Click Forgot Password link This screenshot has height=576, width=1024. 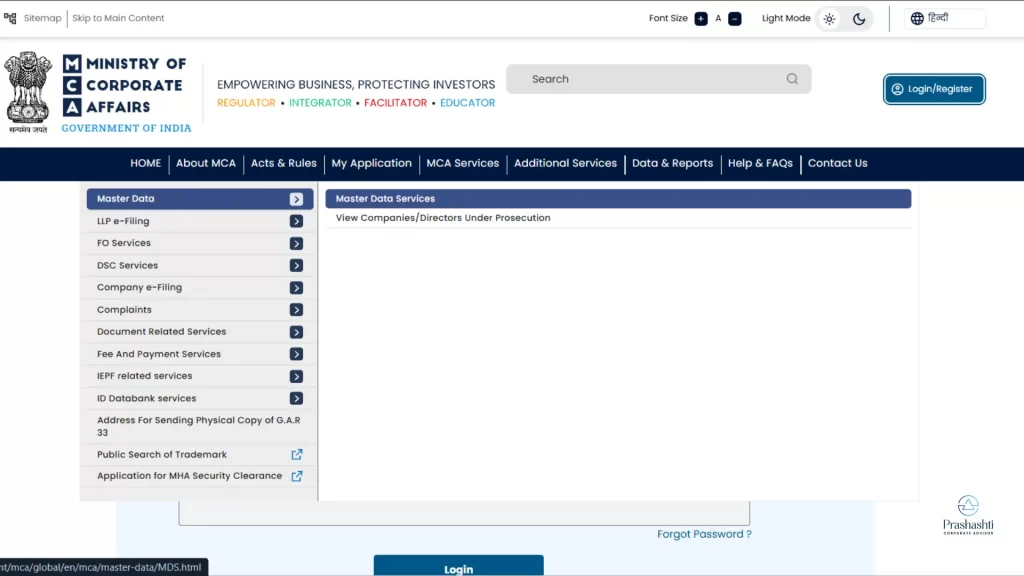pyautogui.click(x=704, y=534)
